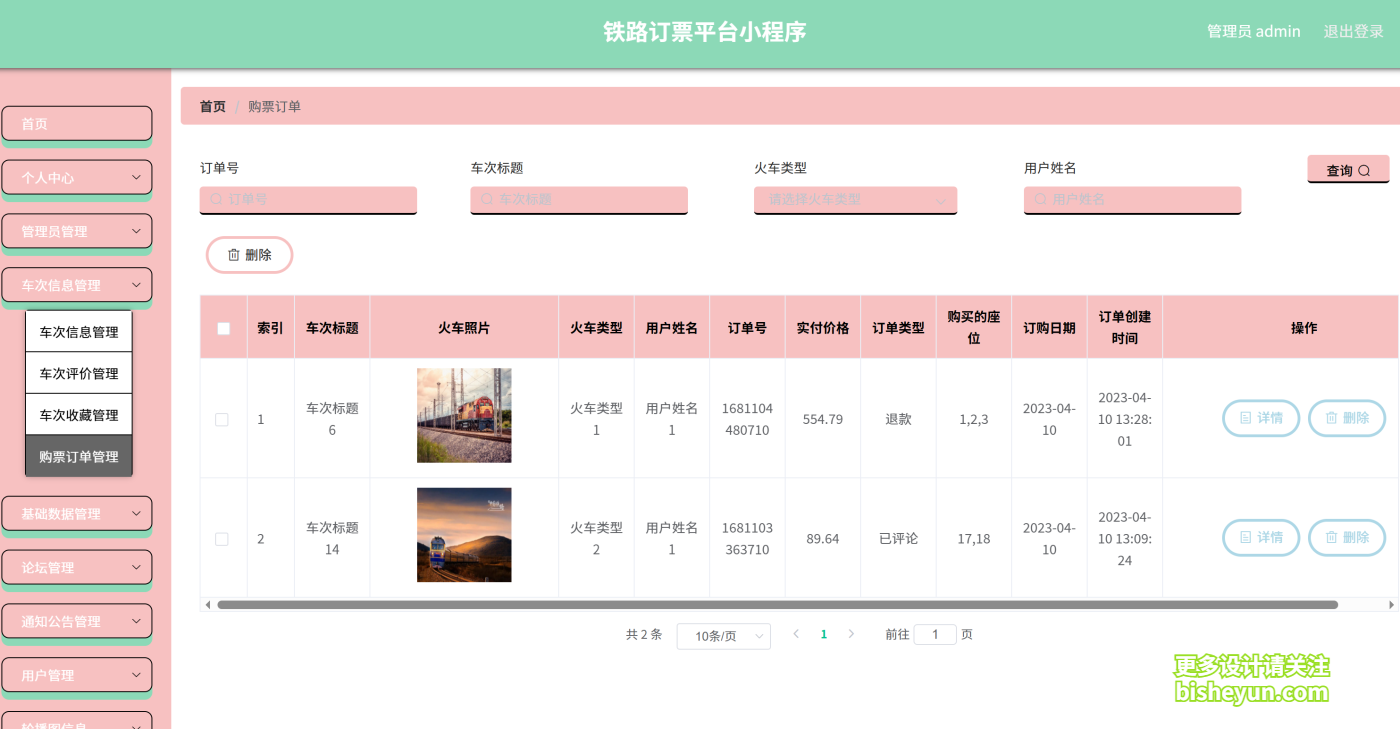
Task: Expand the 论坛管理 sidebar section
Action: [x=77, y=567]
